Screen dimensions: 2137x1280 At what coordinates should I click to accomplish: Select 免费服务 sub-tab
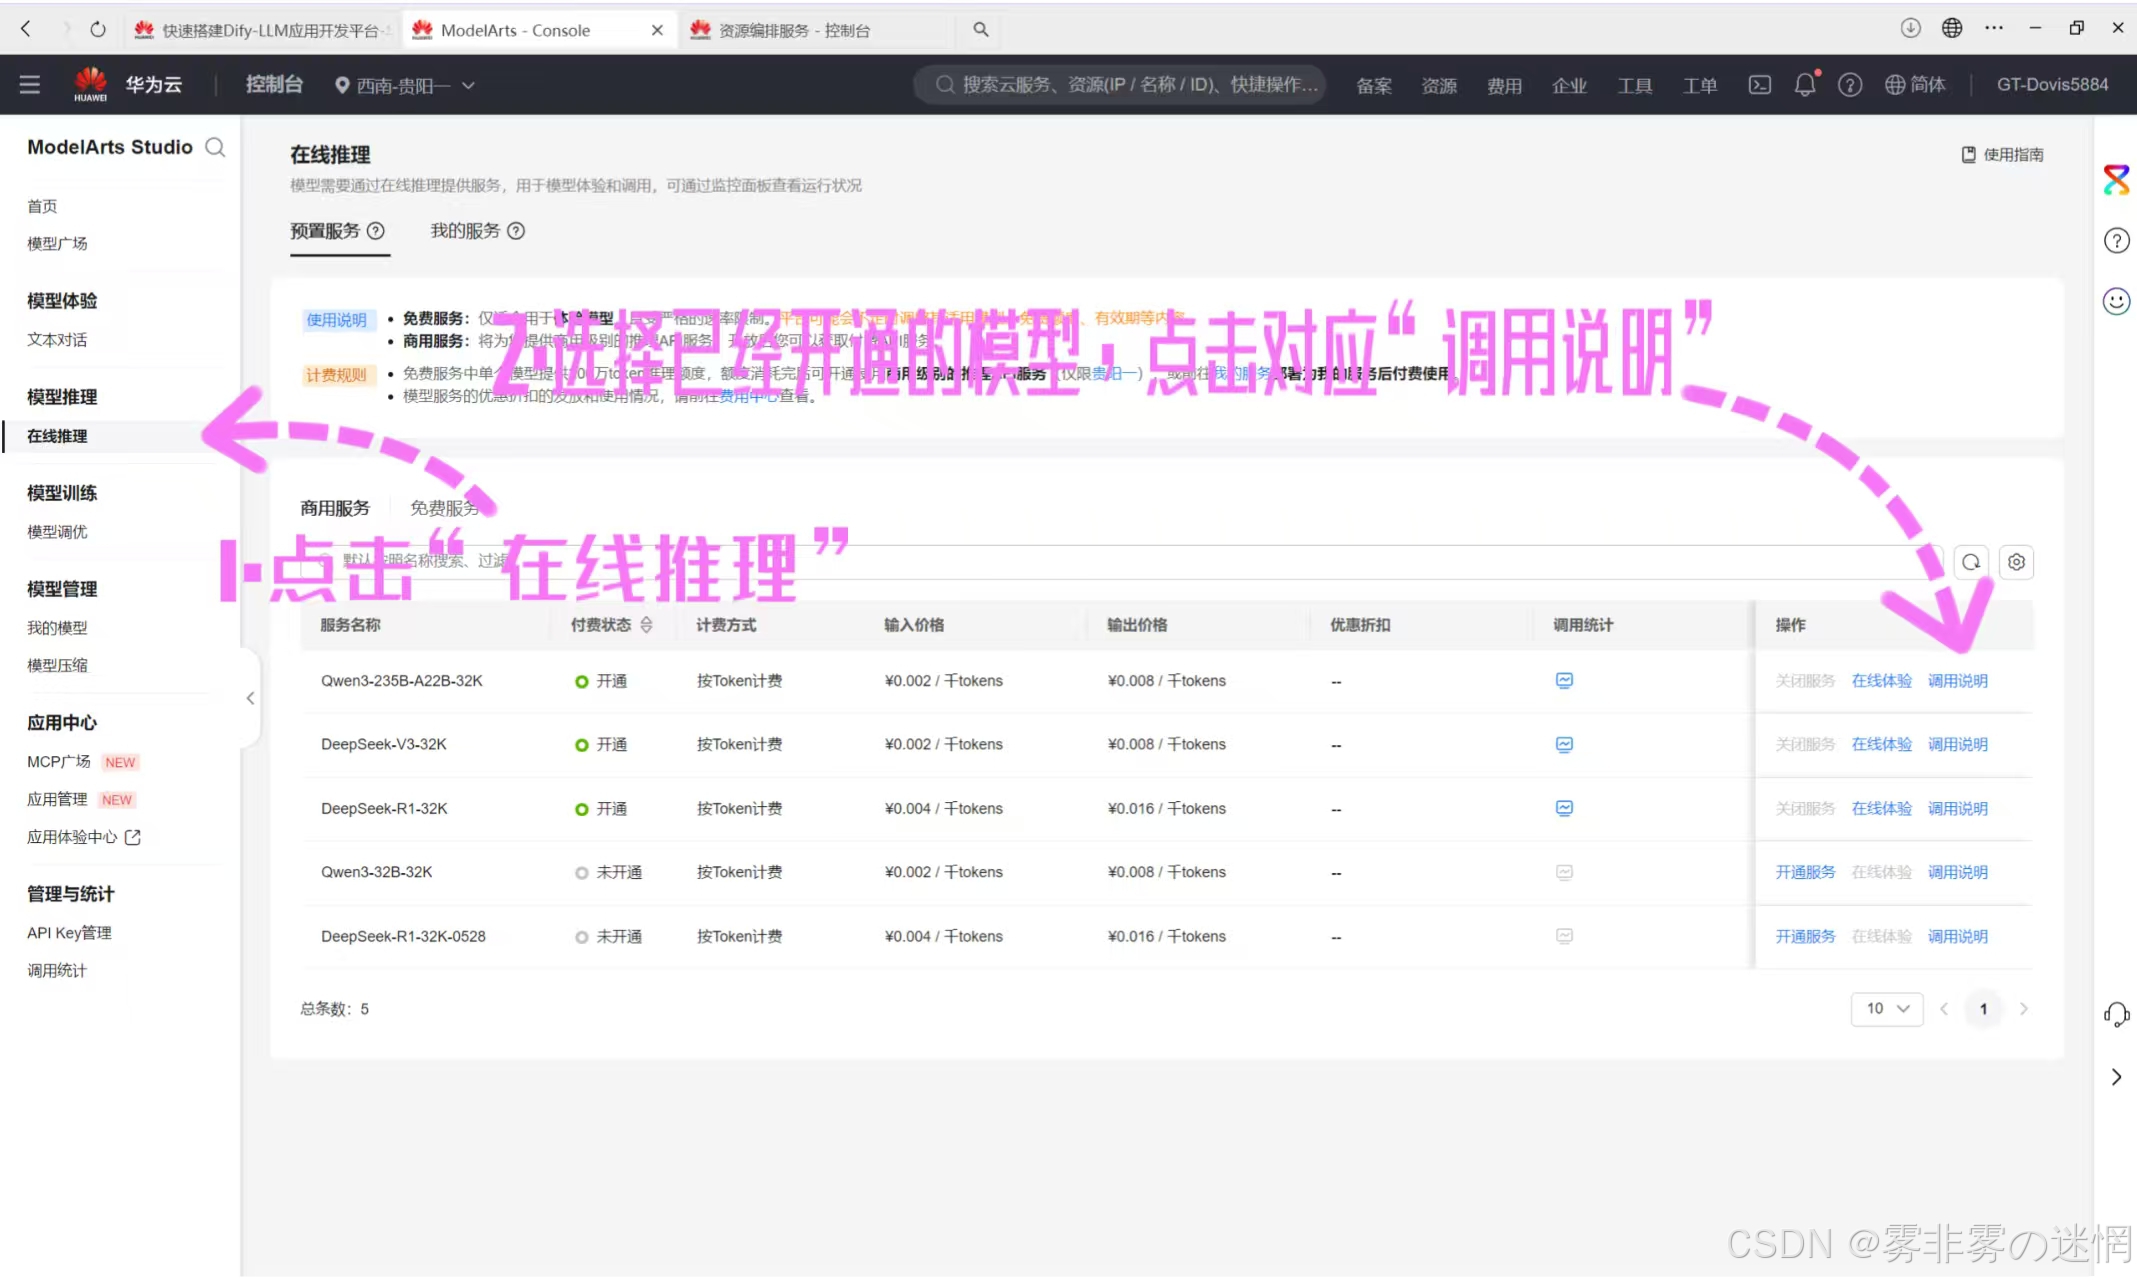[x=445, y=508]
